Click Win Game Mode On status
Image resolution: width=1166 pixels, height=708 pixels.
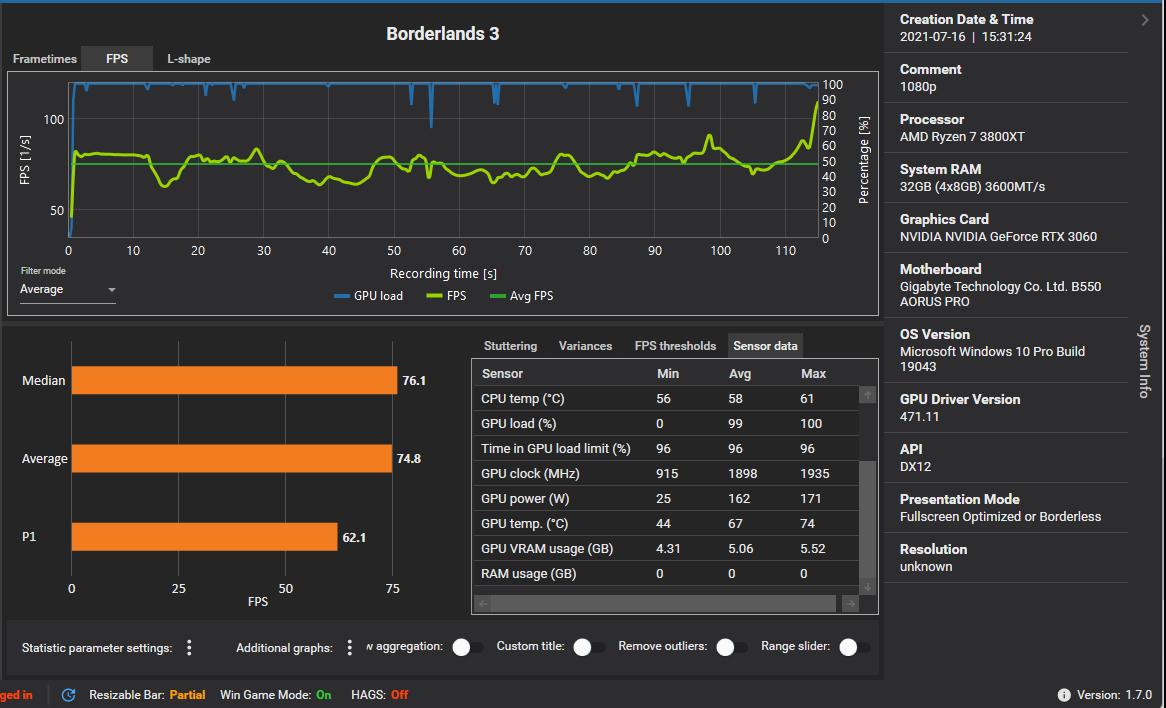(x=276, y=695)
